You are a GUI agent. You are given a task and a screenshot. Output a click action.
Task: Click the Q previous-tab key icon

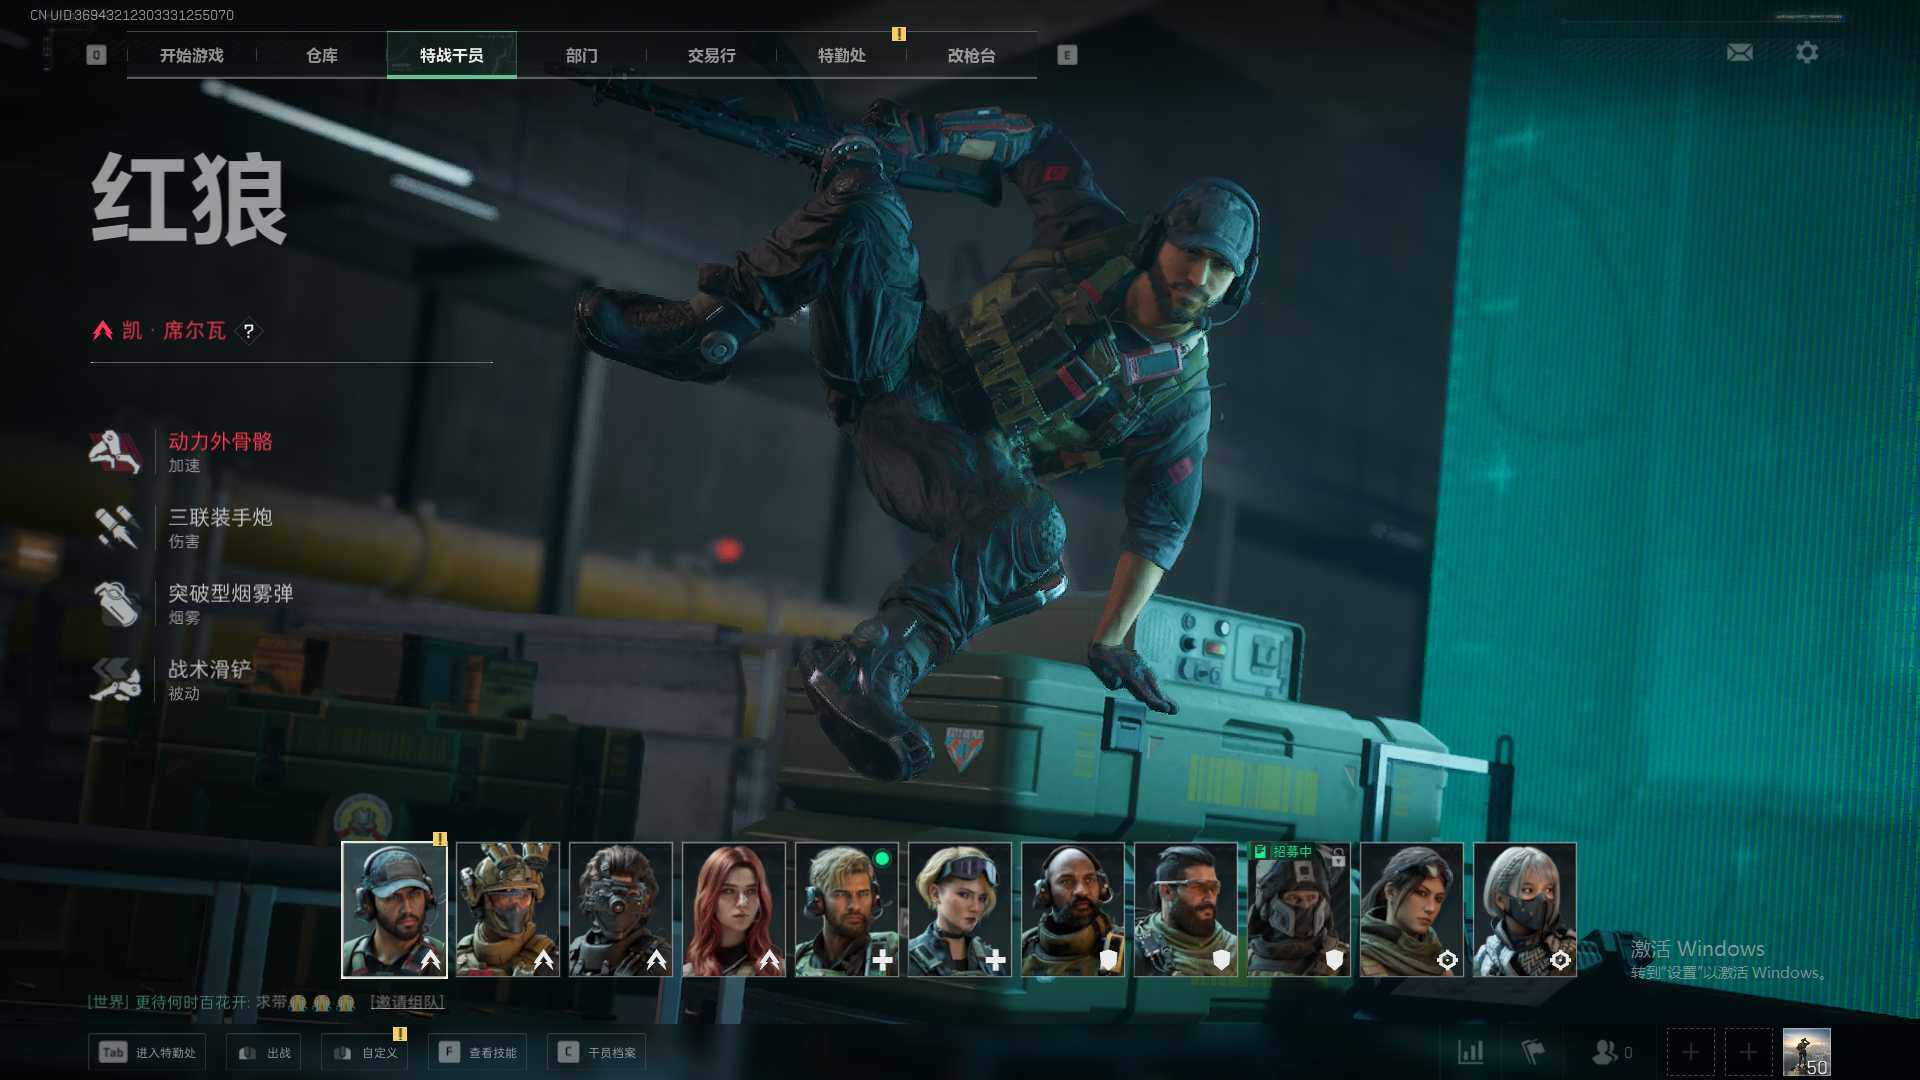pos(96,56)
